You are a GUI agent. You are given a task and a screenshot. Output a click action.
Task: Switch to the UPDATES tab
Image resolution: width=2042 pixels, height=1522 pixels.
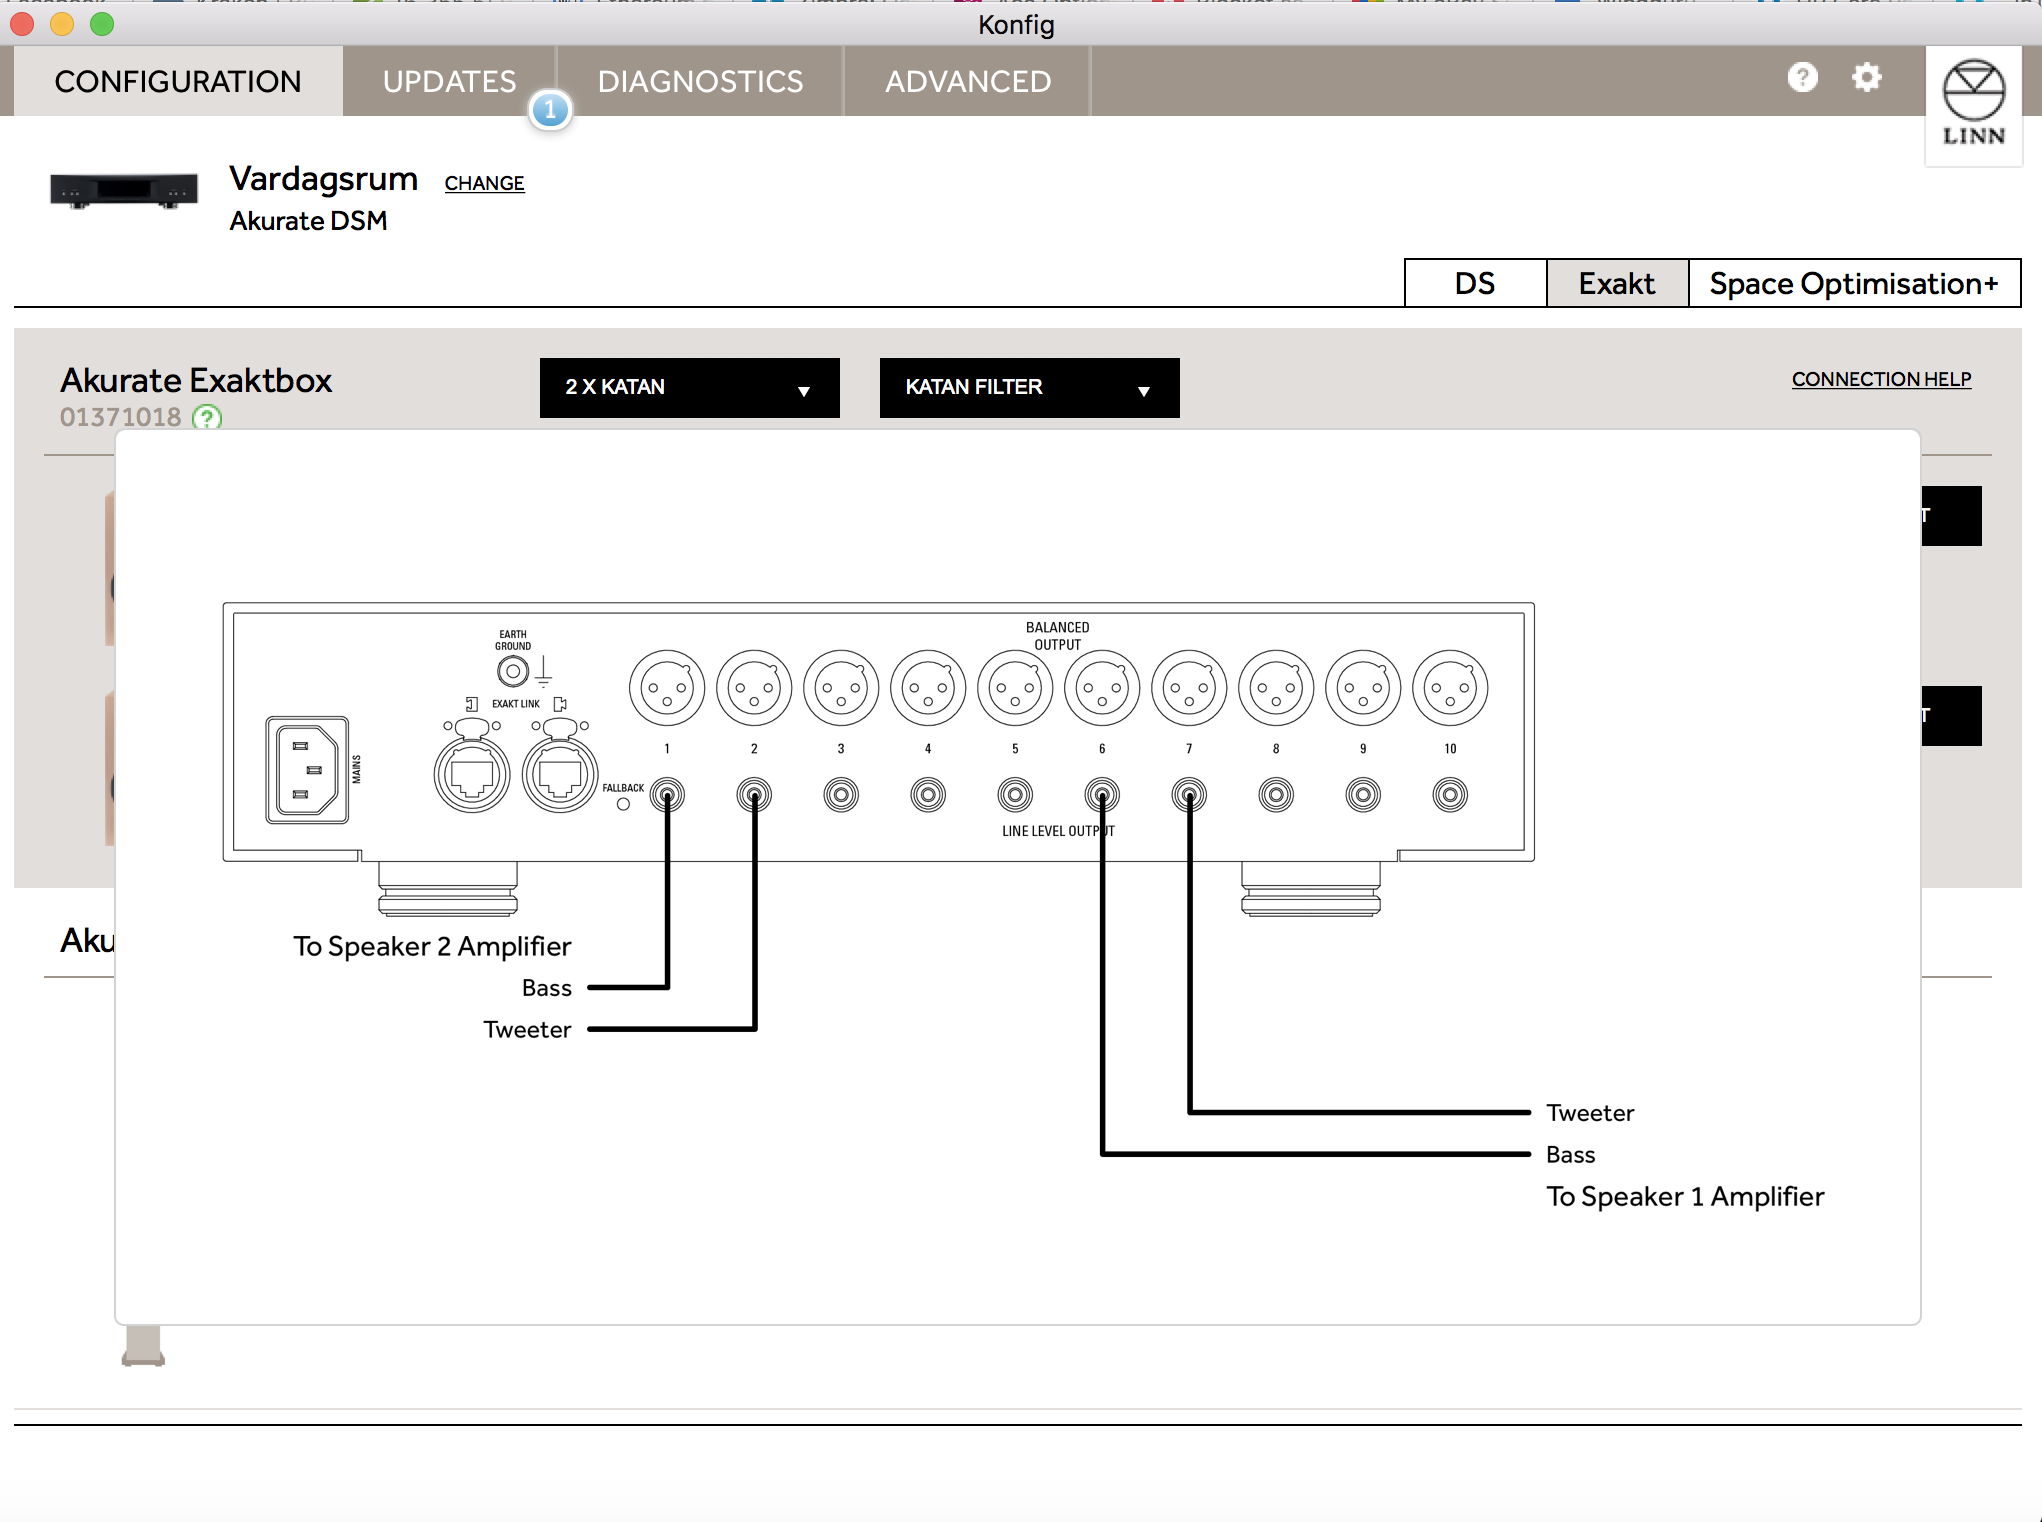[449, 81]
